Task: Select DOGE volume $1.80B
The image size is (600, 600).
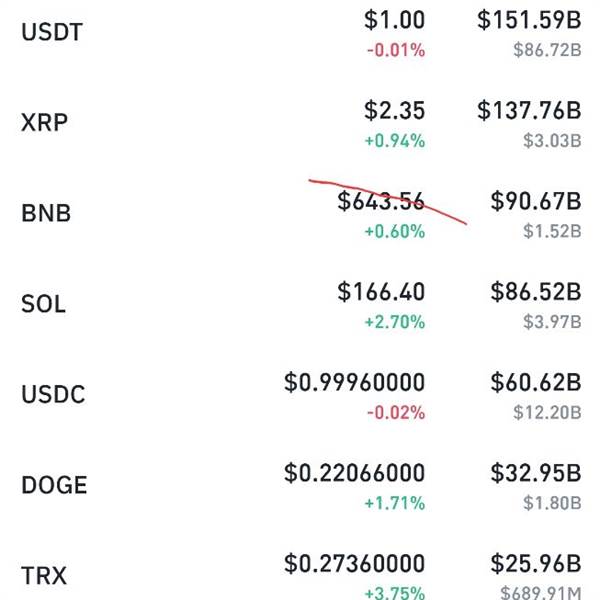Action: click(x=552, y=503)
